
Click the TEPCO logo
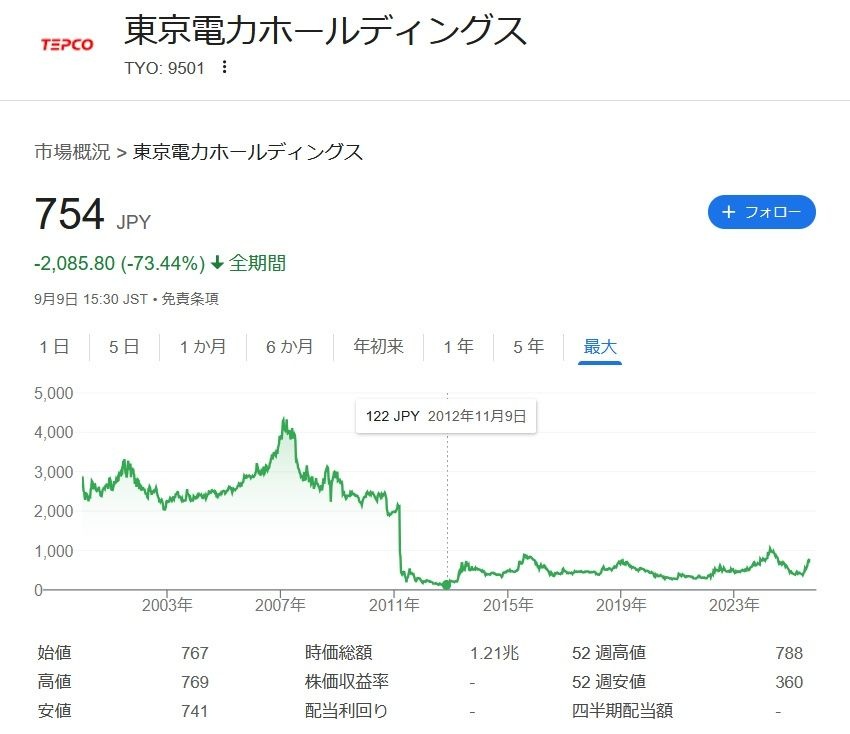[67, 44]
